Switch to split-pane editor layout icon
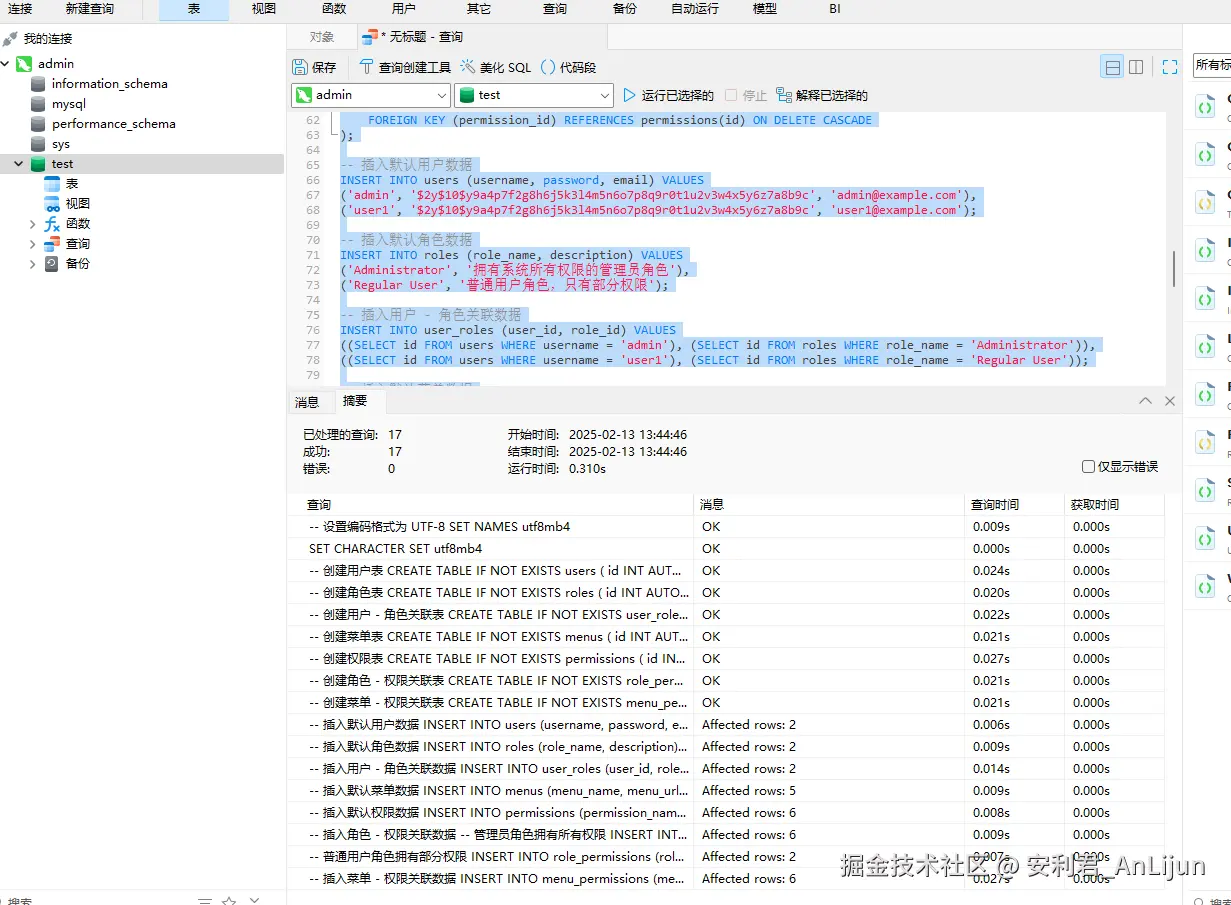Image resolution: width=1231 pixels, height=905 pixels. pyautogui.click(x=1136, y=67)
